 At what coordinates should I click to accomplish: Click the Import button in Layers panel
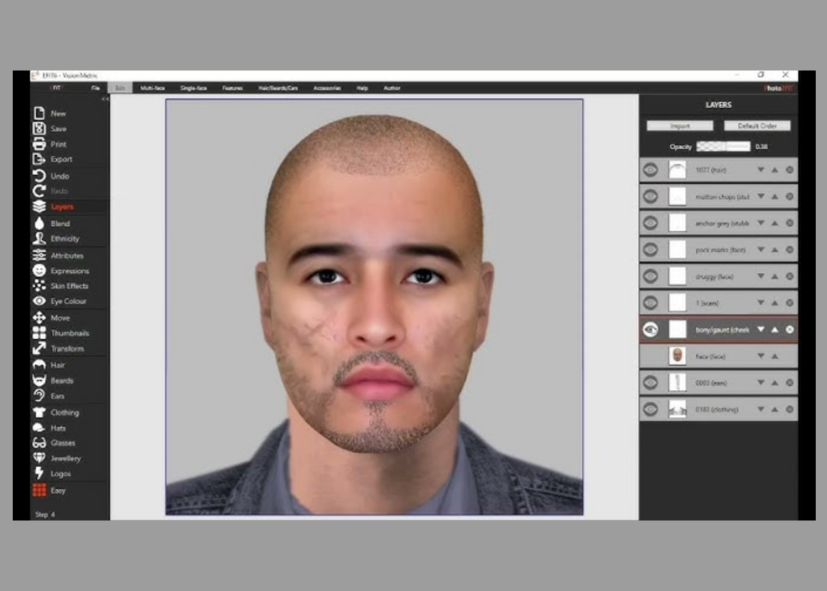point(679,126)
